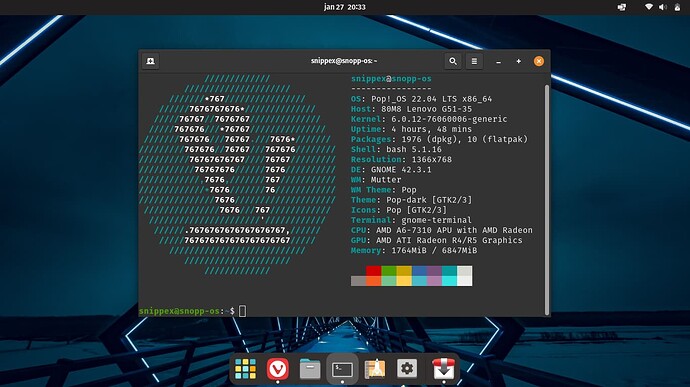Click the GPU line AMD ATI Radeon R4/R5
This screenshot has width=690, height=387.
click(437, 241)
